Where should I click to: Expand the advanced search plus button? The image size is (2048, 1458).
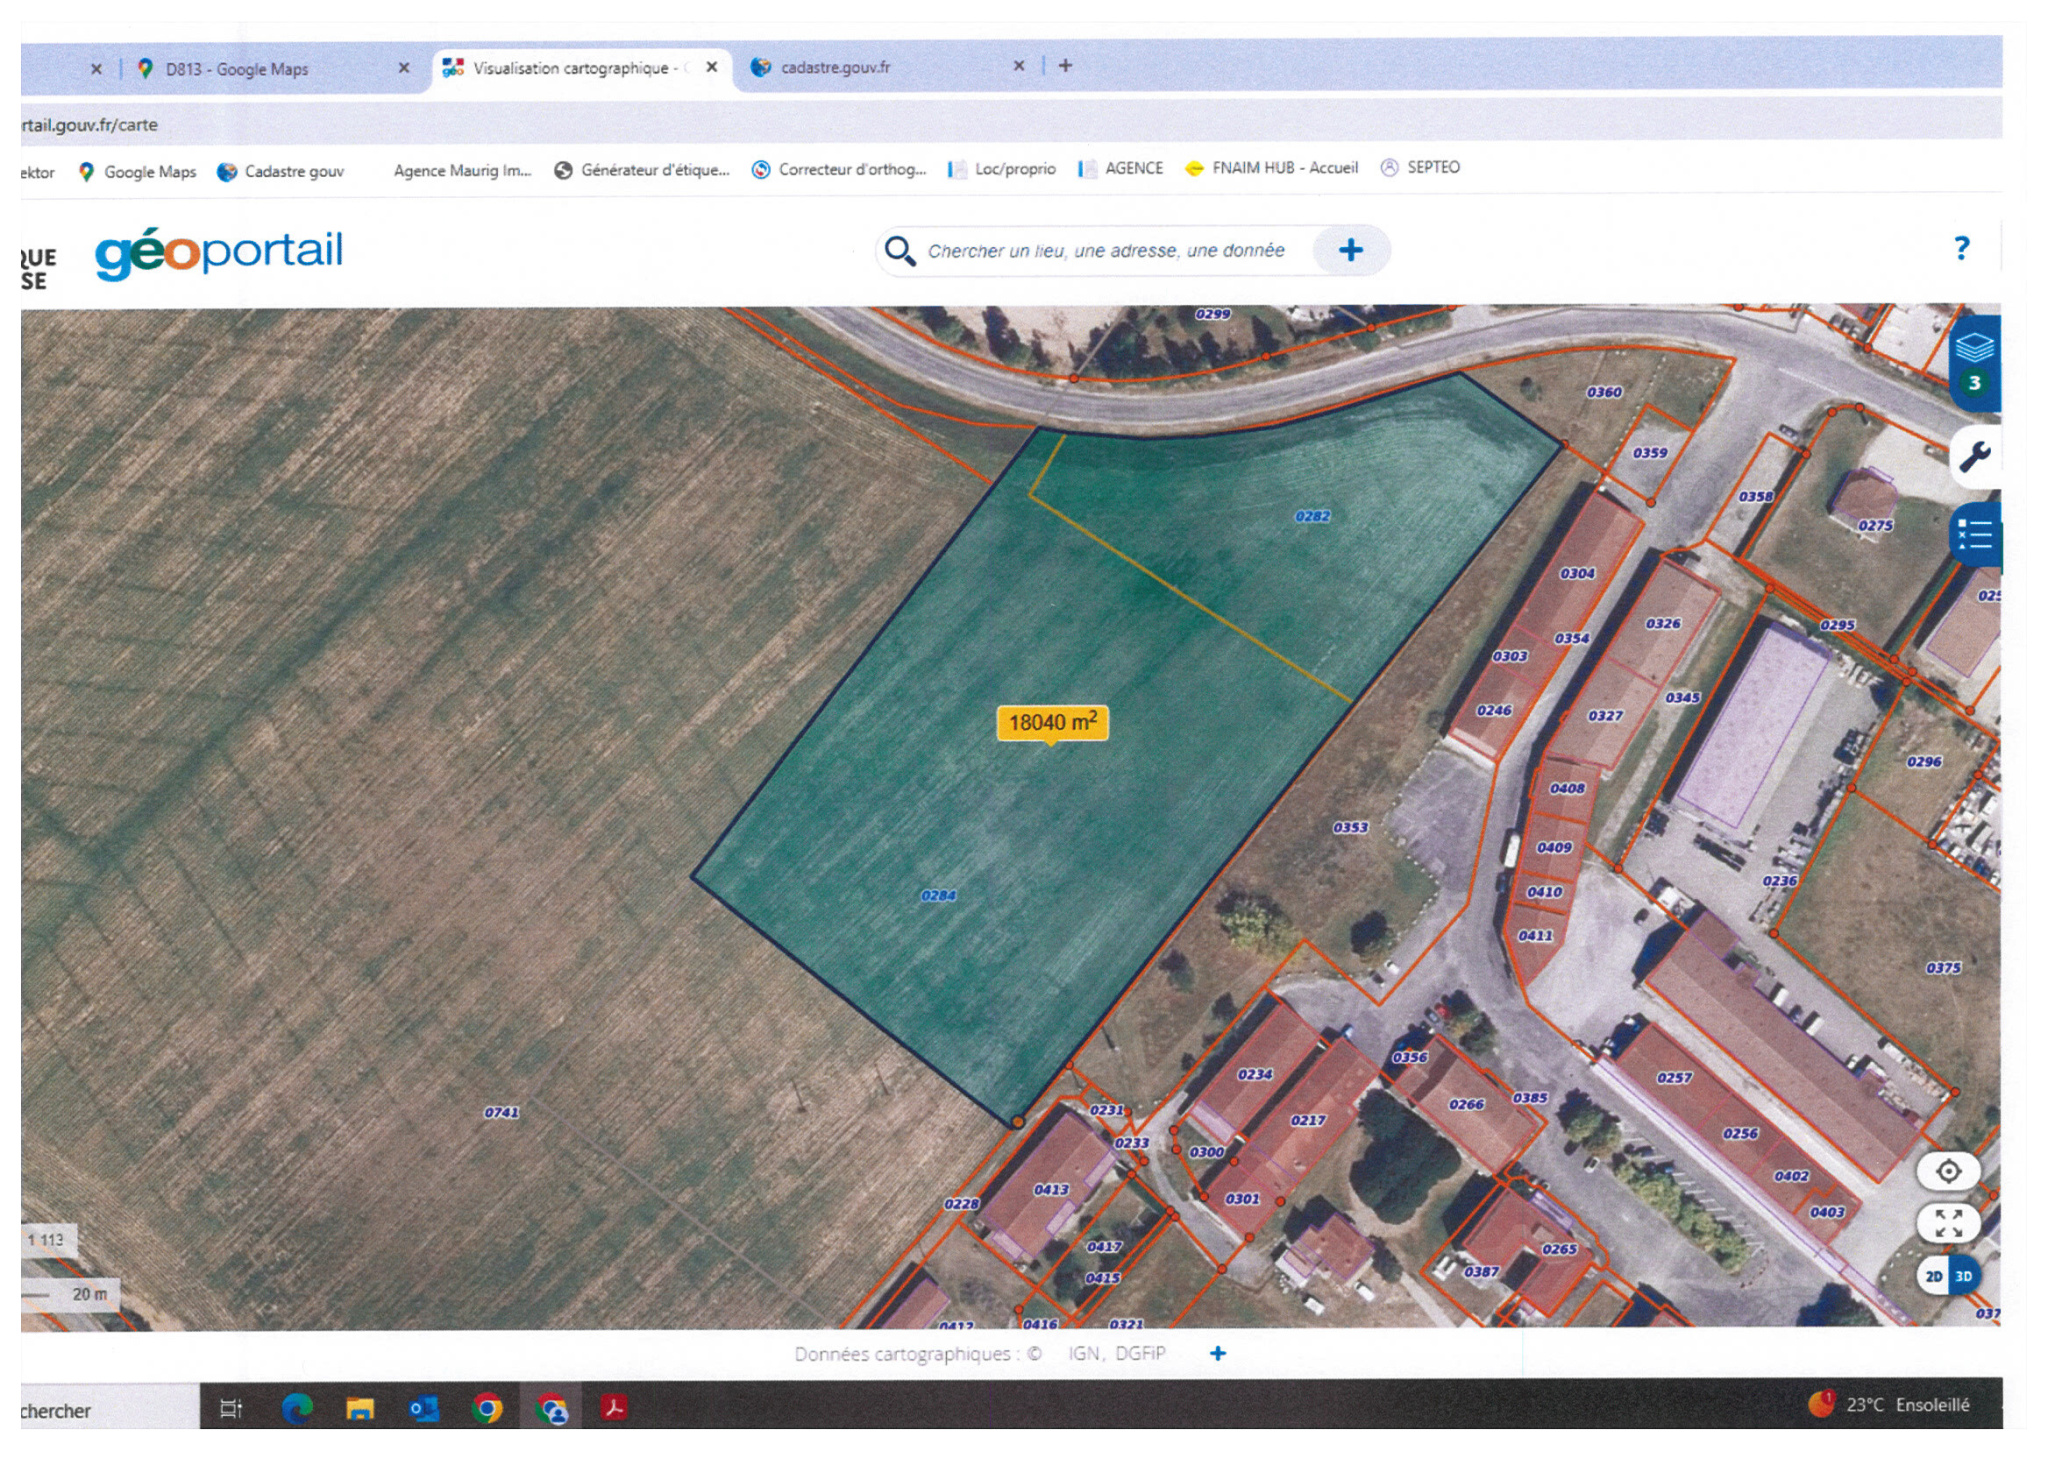[1351, 250]
